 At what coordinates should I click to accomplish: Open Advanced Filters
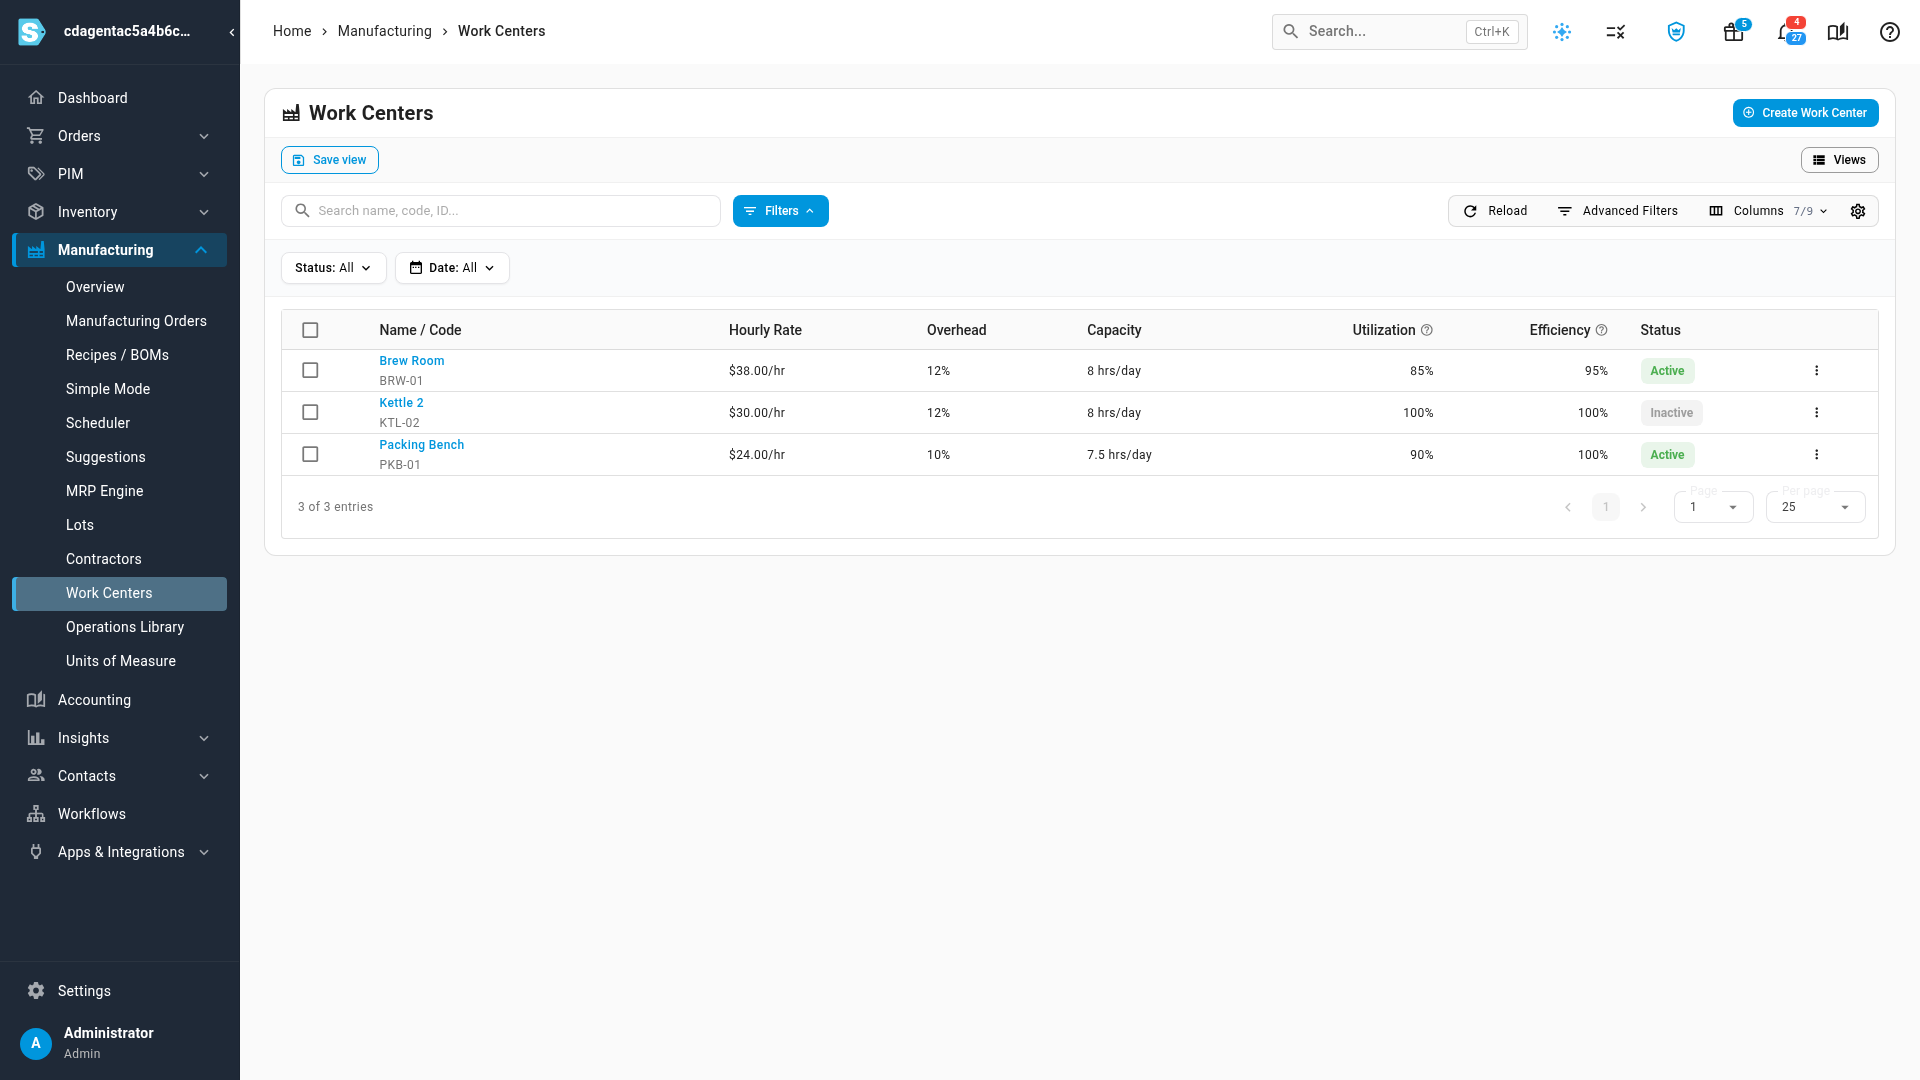pos(1617,211)
